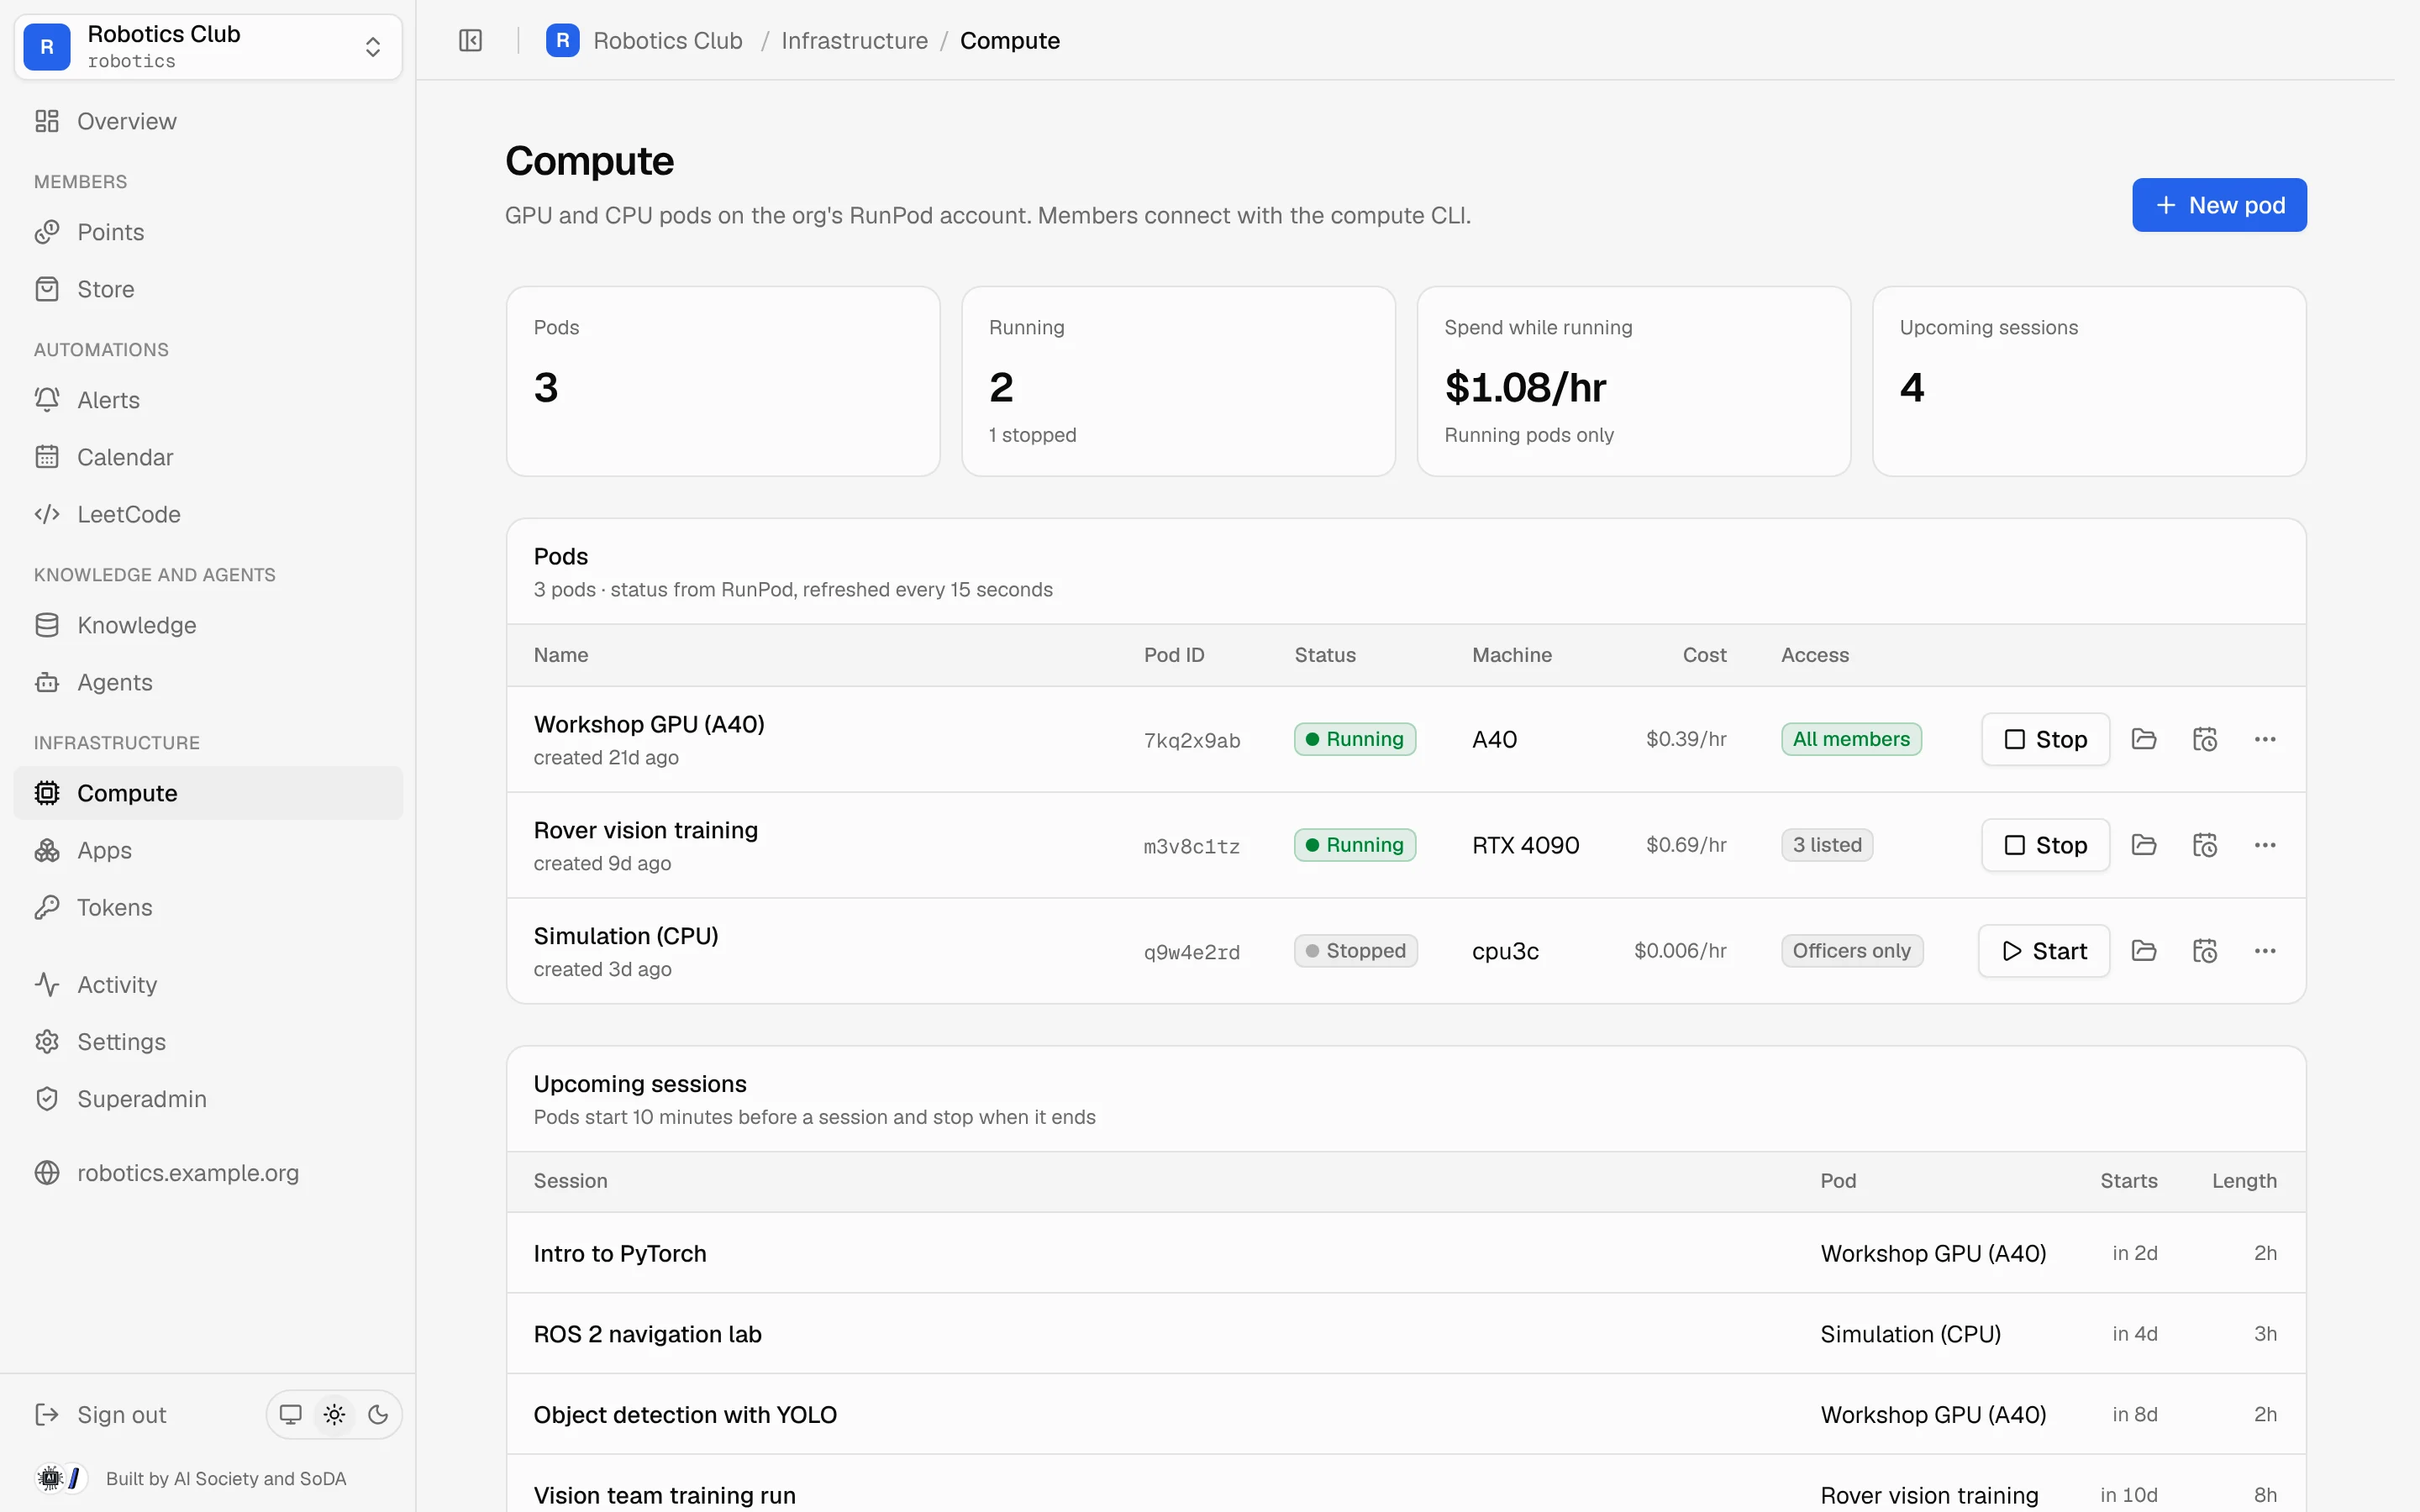
Task: Create a New pod
Action: (2219, 205)
